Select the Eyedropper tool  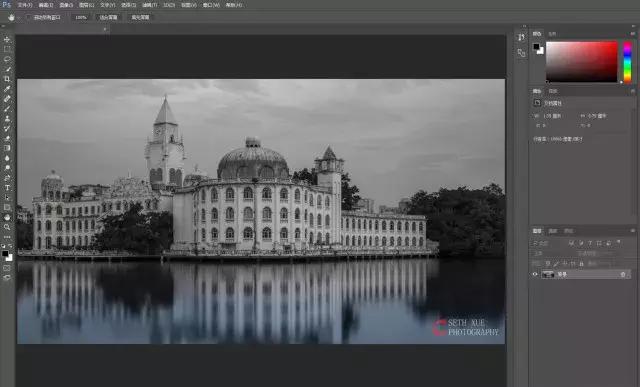pos(7,89)
